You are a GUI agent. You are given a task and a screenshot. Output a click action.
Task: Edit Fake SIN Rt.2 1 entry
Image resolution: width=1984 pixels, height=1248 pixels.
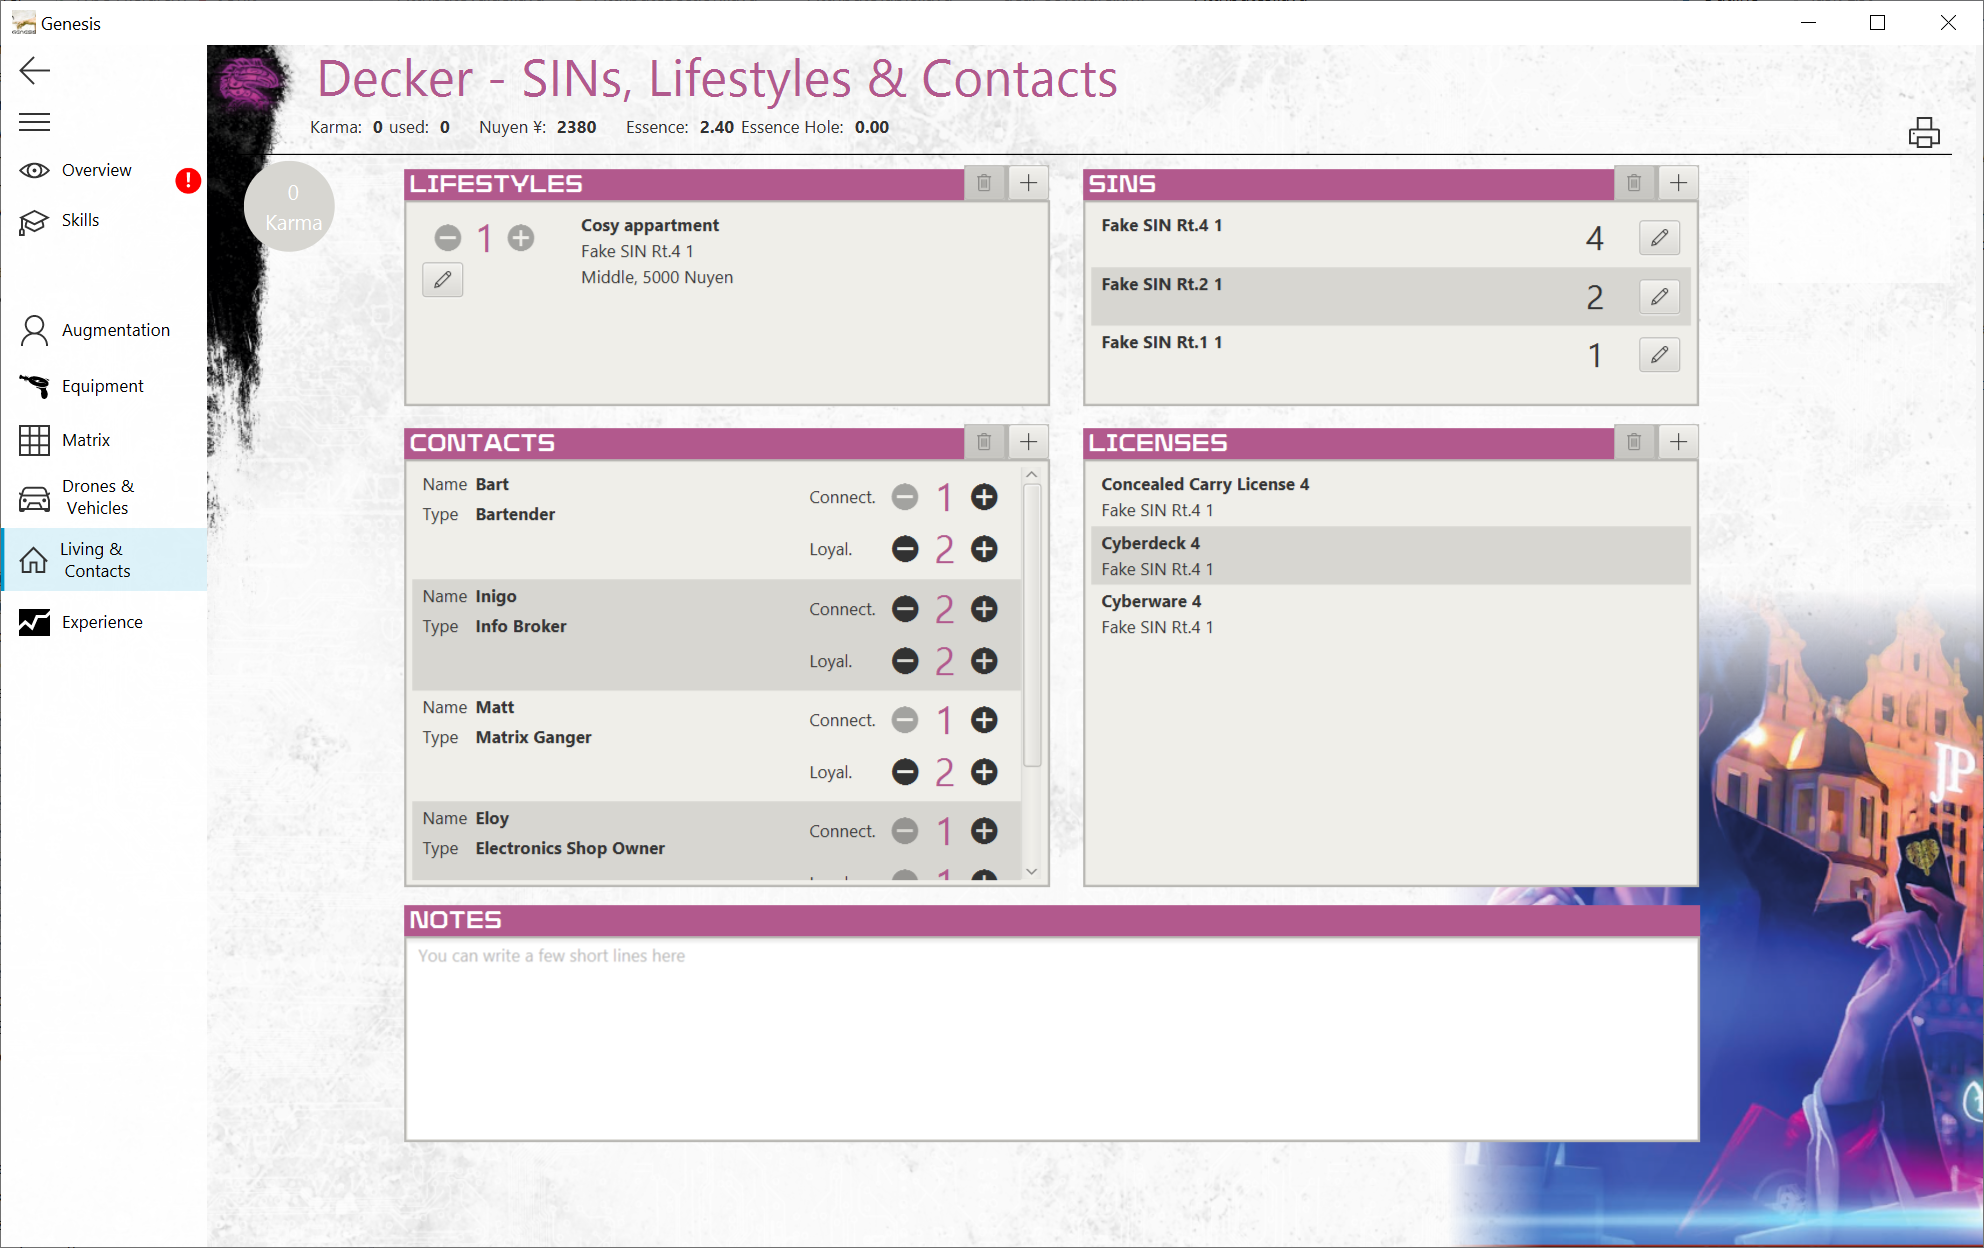[x=1659, y=297]
